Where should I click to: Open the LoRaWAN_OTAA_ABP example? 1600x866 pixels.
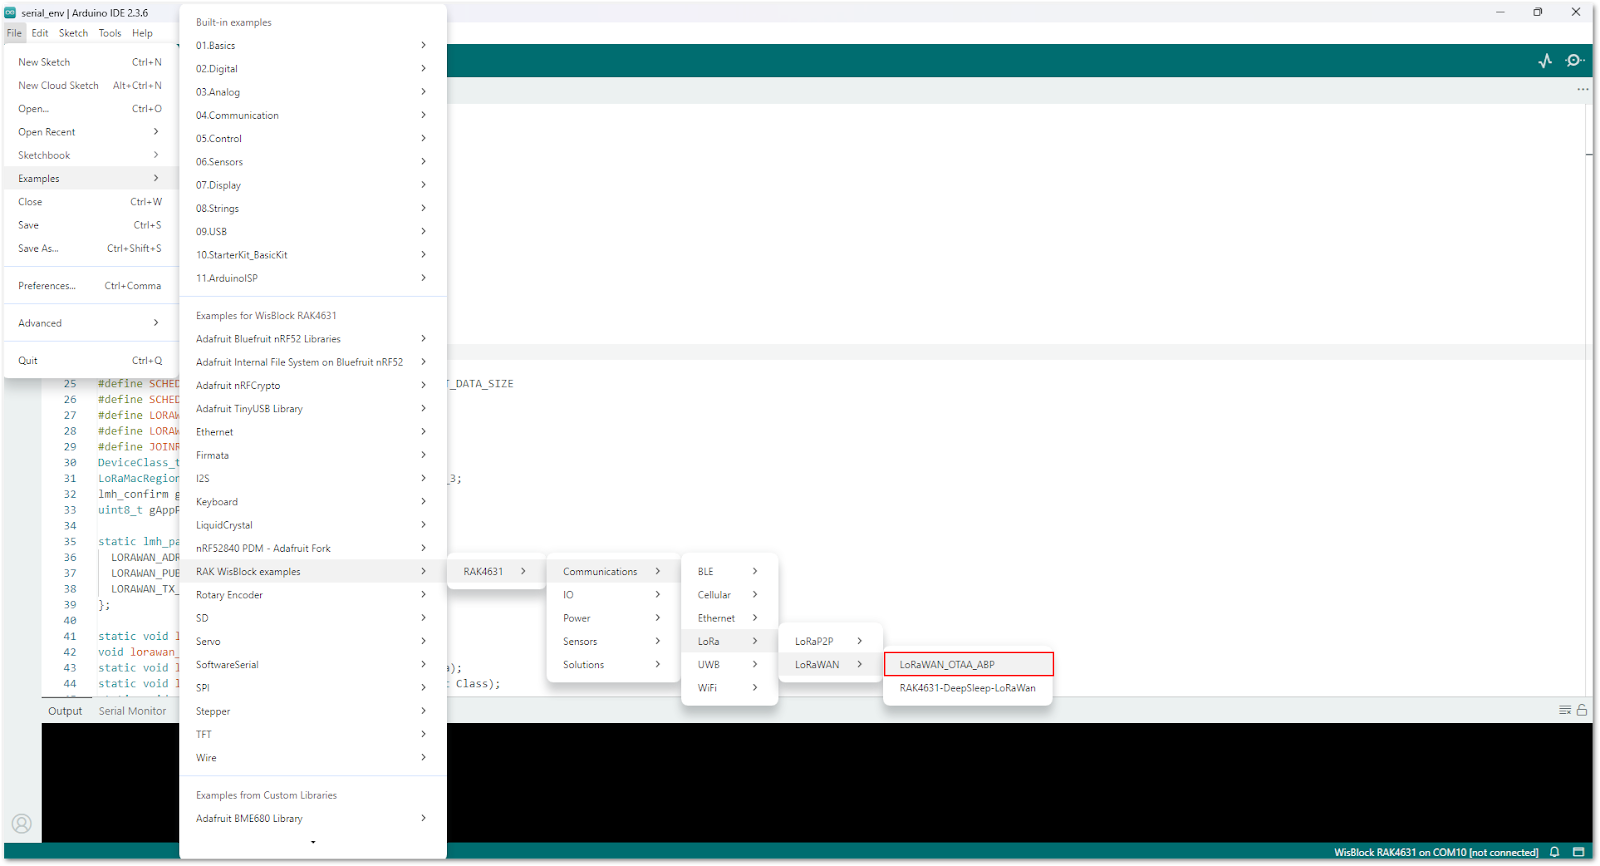[x=968, y=665]
